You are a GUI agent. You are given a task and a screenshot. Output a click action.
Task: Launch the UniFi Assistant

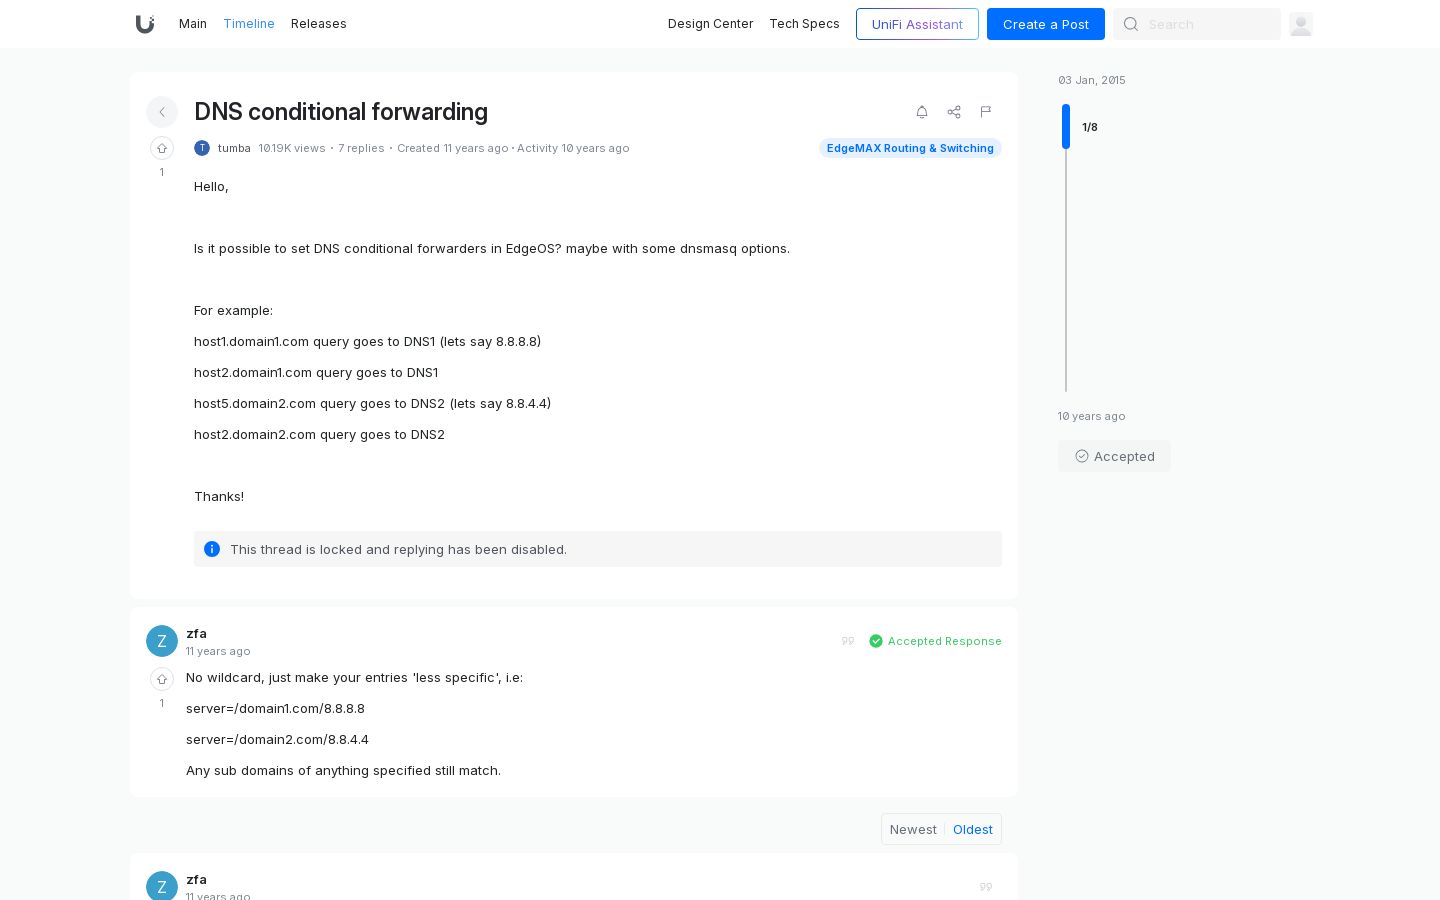coord(917,24)
